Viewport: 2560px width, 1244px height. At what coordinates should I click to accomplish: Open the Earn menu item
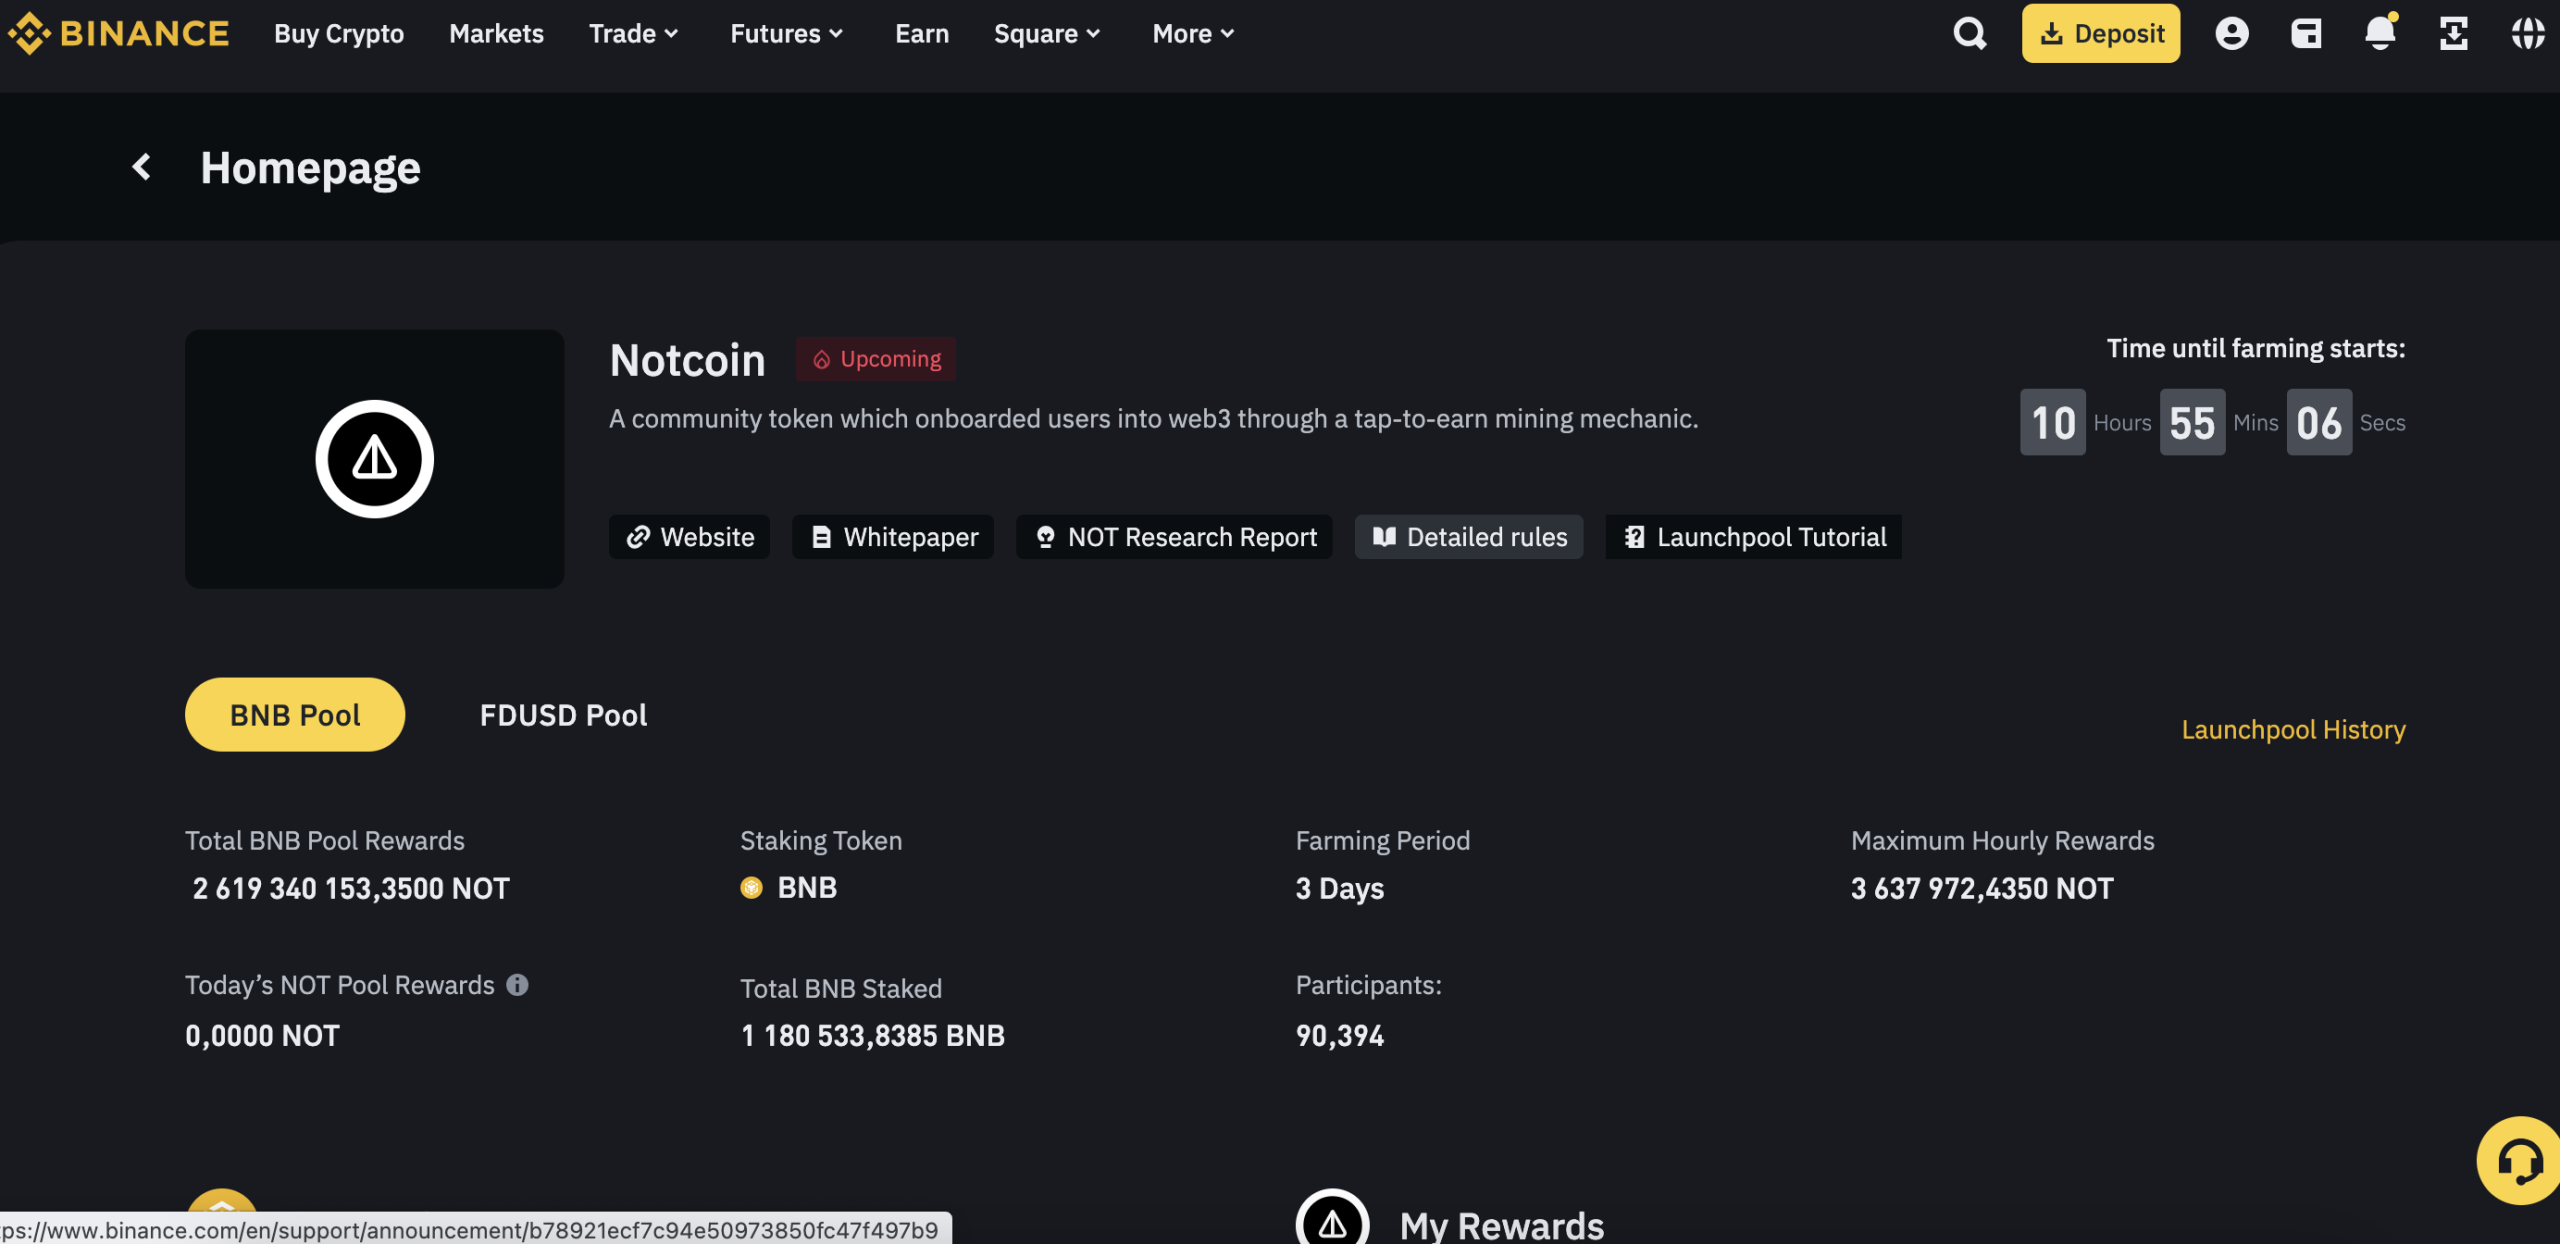pos(921,33)
